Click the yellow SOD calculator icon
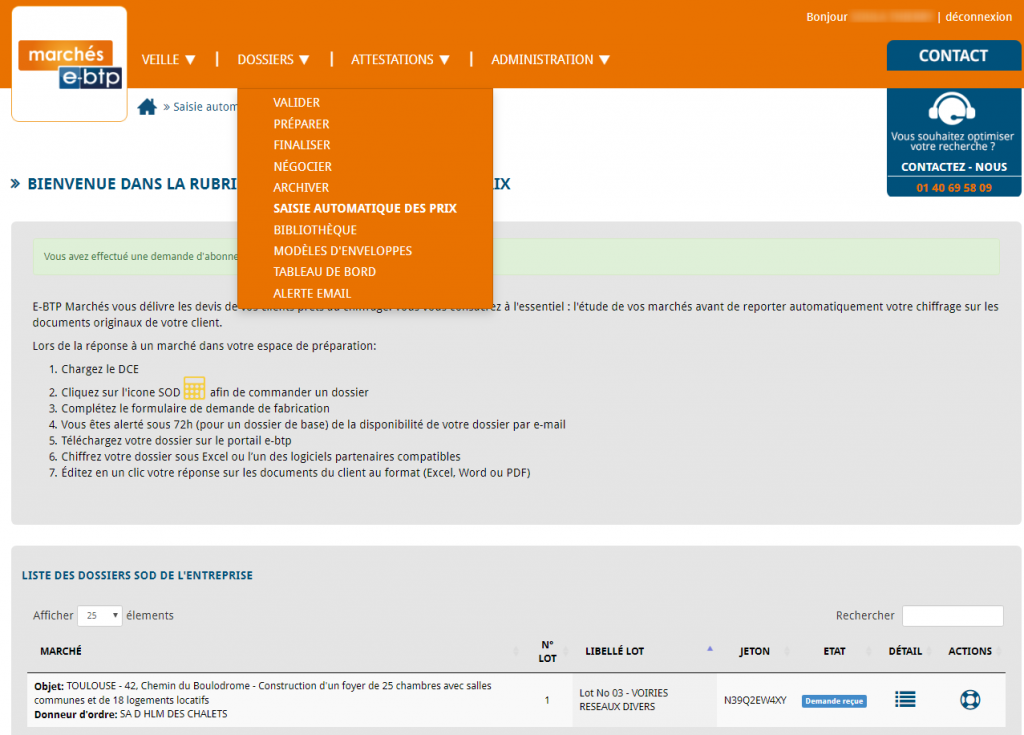This screenshot has width=1024, height=735. click(195, 388)
